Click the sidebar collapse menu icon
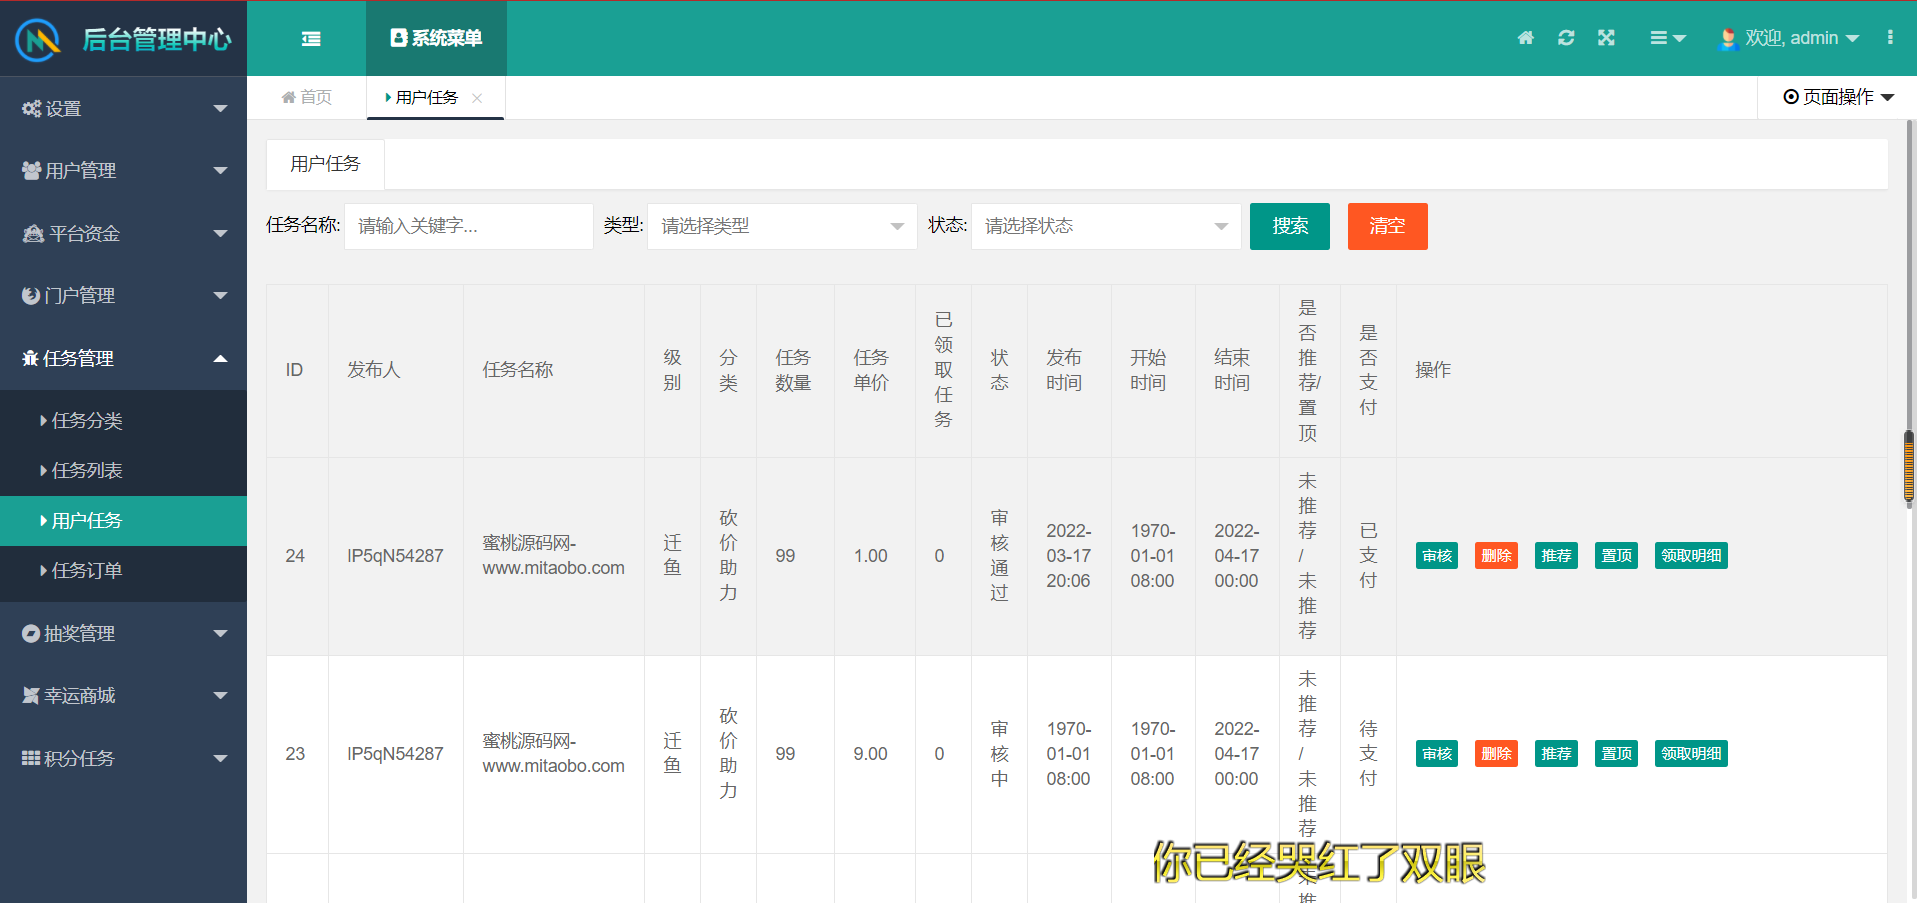The width and height of the screenshot is (1917, 903). tap(311, 39)
